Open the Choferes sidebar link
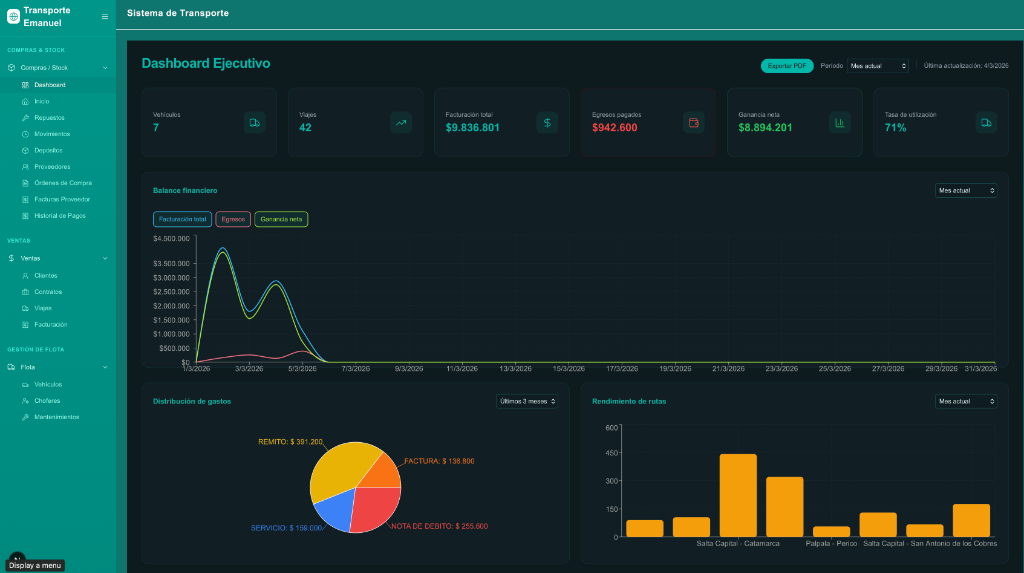This screenshot has width=1024, height=573. coord(47,400)
